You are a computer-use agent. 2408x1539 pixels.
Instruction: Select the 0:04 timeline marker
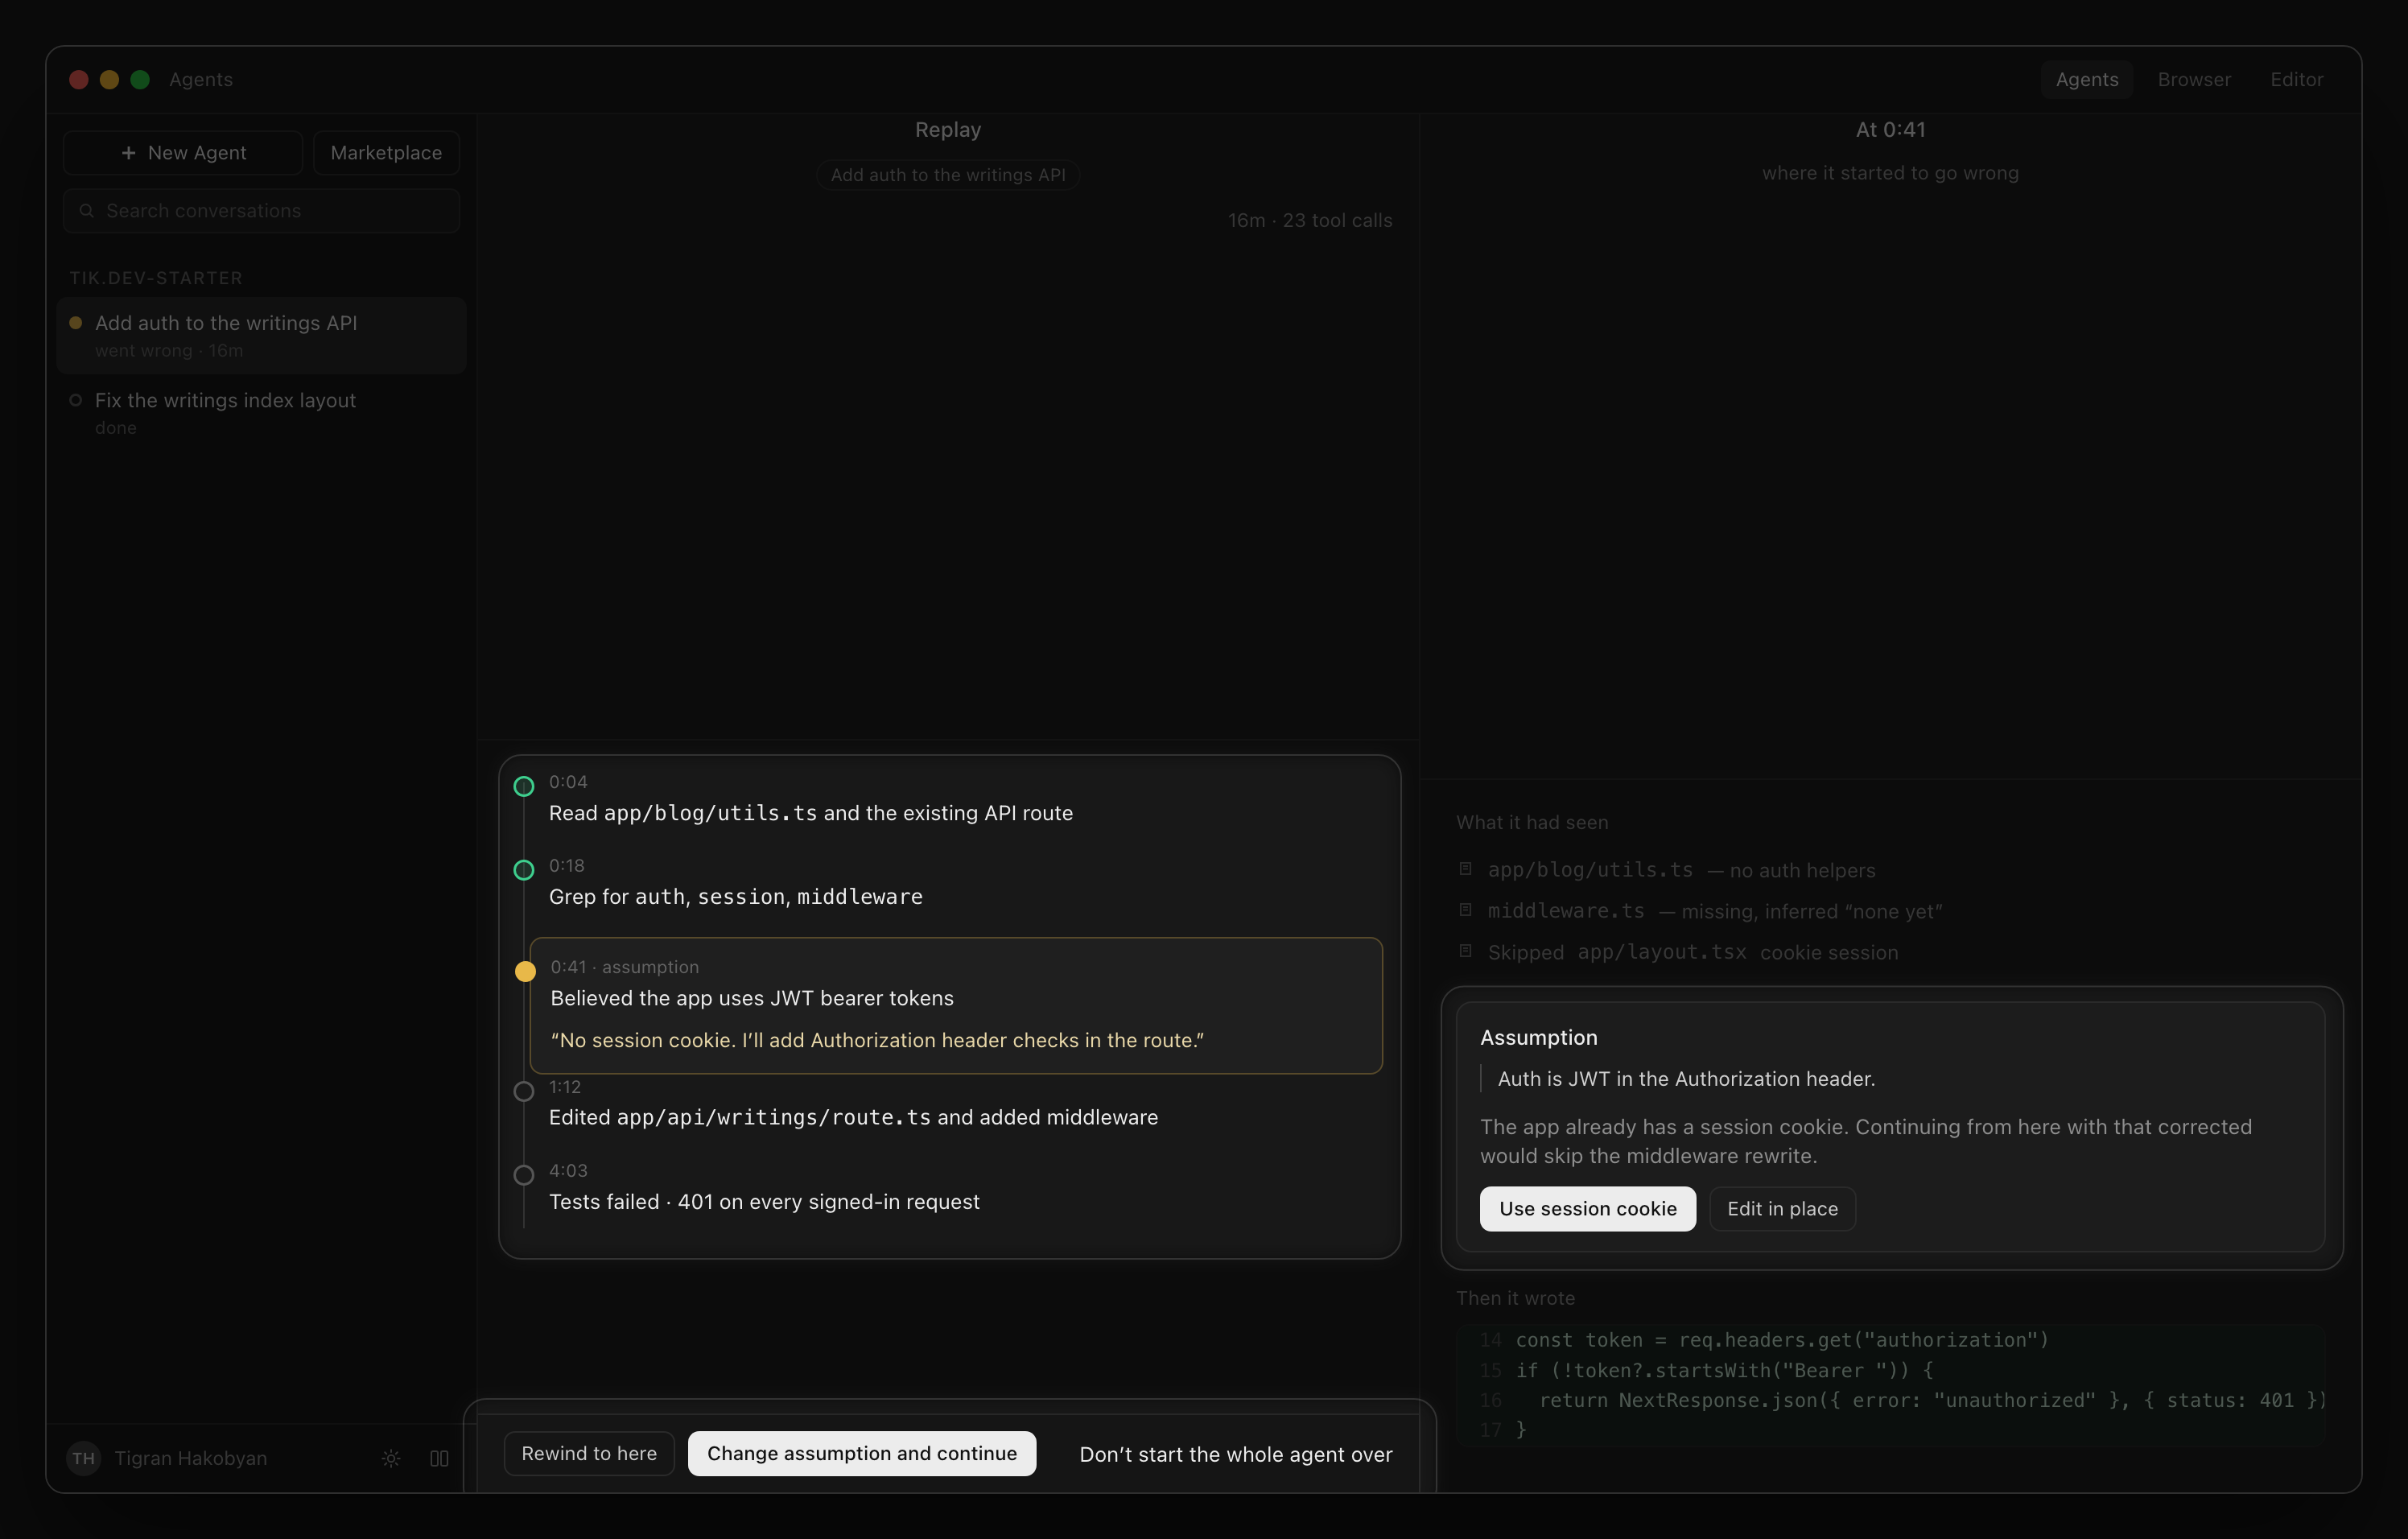pos(524,786)
